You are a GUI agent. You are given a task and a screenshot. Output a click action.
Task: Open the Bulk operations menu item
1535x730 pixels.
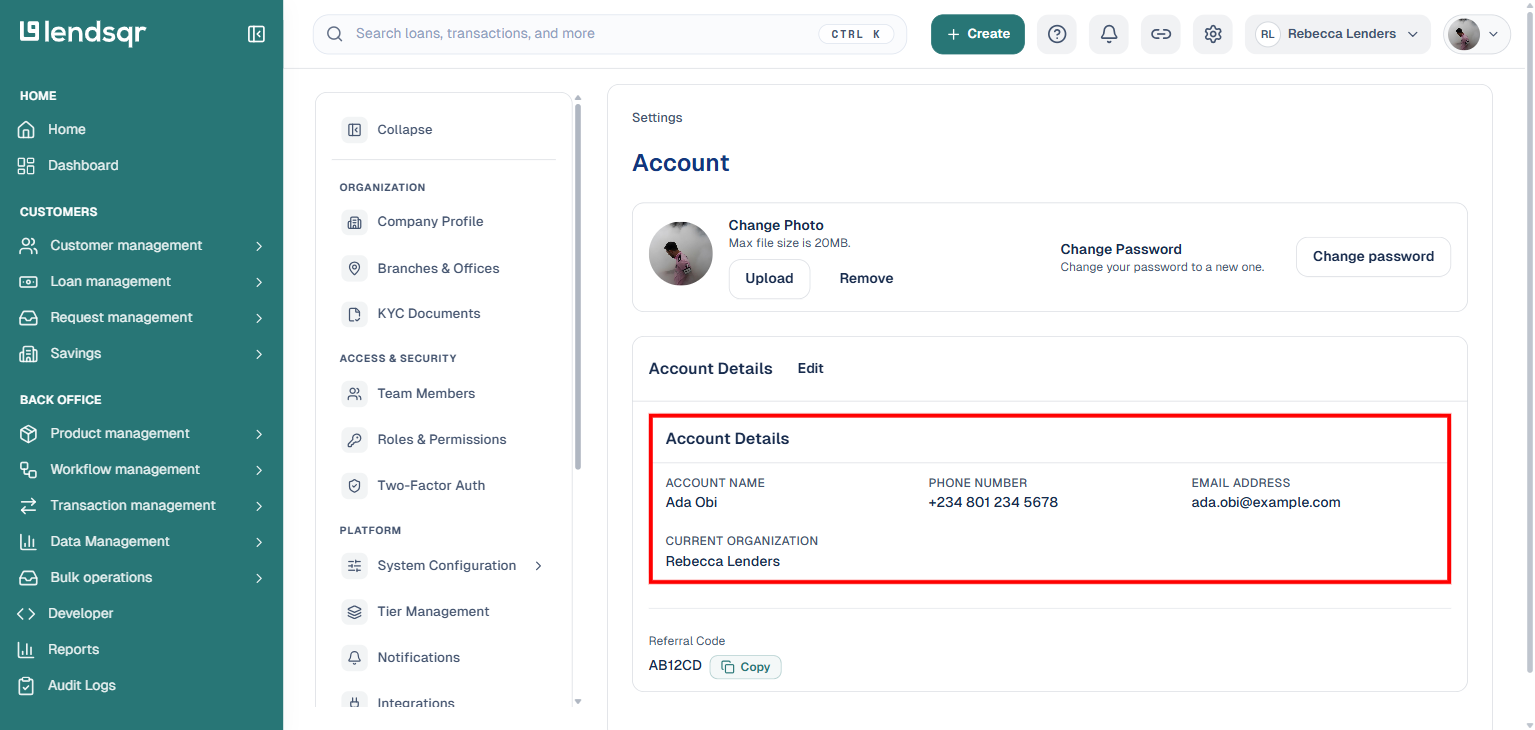coord(142,578)
